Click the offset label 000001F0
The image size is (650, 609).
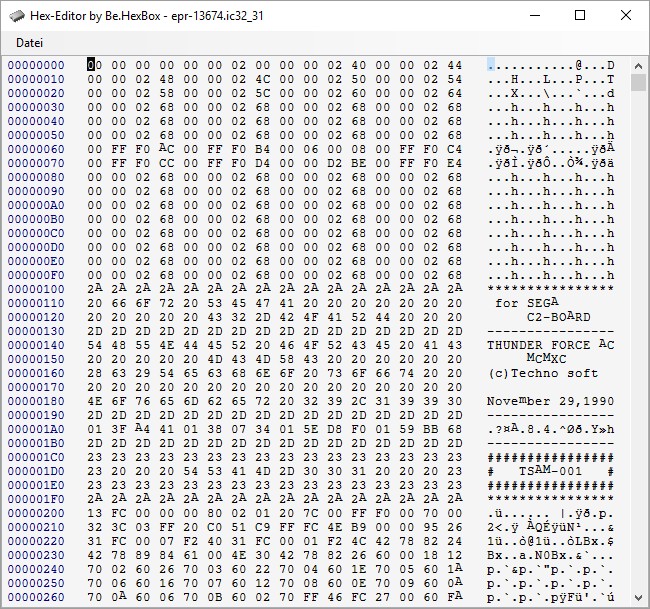point(36,499)
